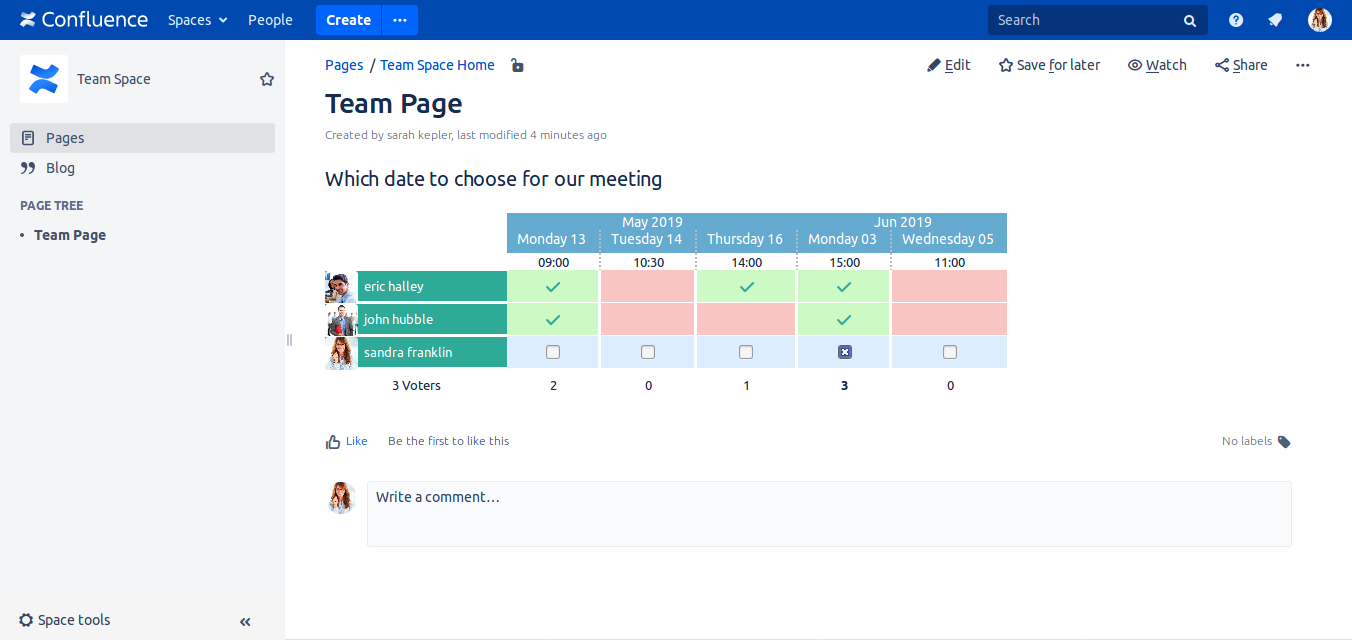Expand the Create more options button
Viewport: 1352px width, 640px height.
(x=400, y=20)
